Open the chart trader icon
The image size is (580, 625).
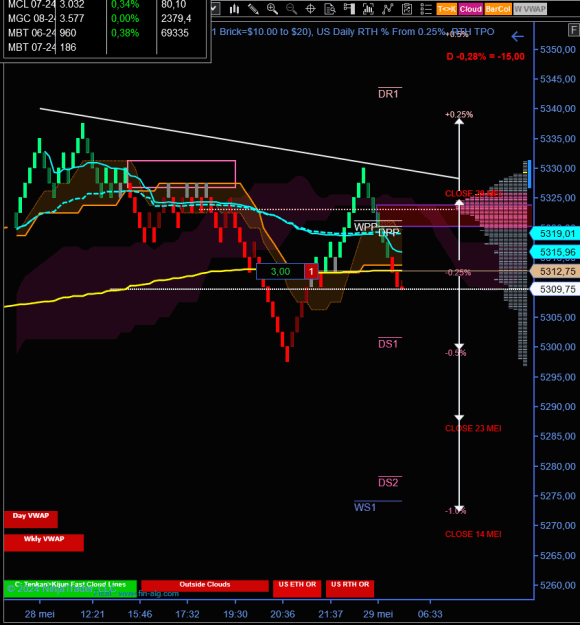point(349,9)
